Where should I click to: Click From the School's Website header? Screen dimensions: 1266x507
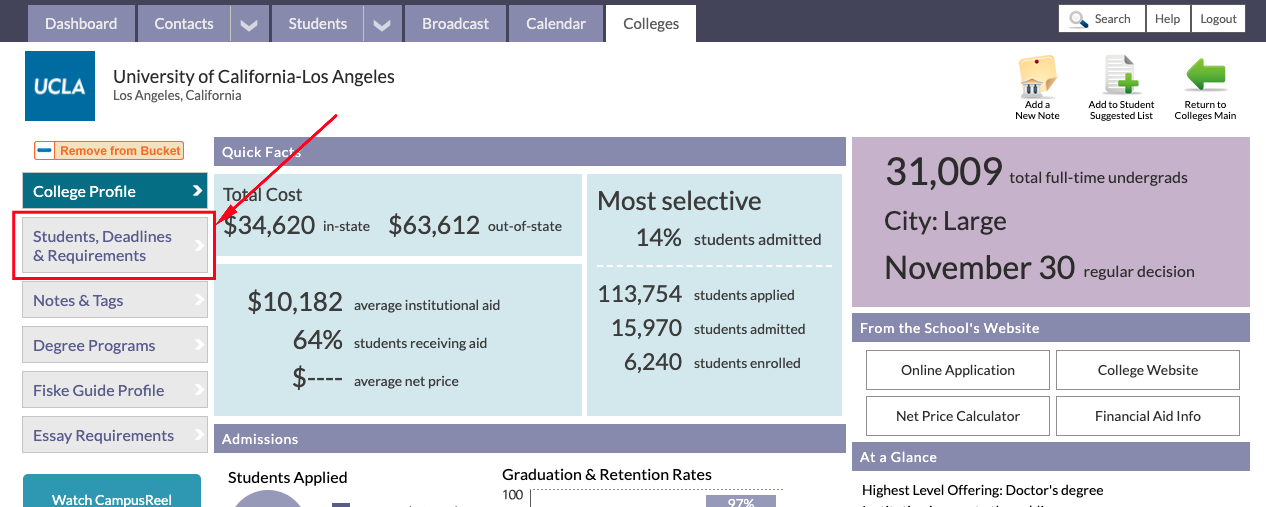[x=1051, y=328]
